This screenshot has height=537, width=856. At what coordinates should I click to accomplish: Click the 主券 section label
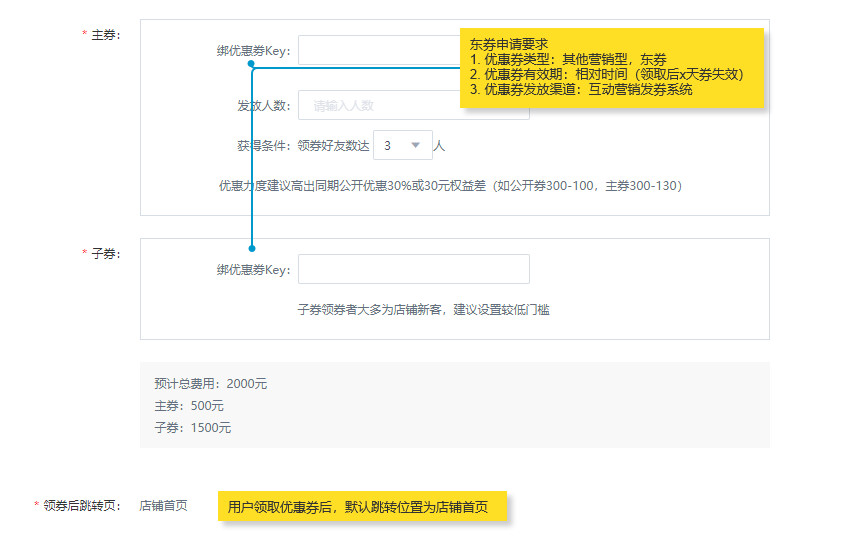[x=105, y=35]
